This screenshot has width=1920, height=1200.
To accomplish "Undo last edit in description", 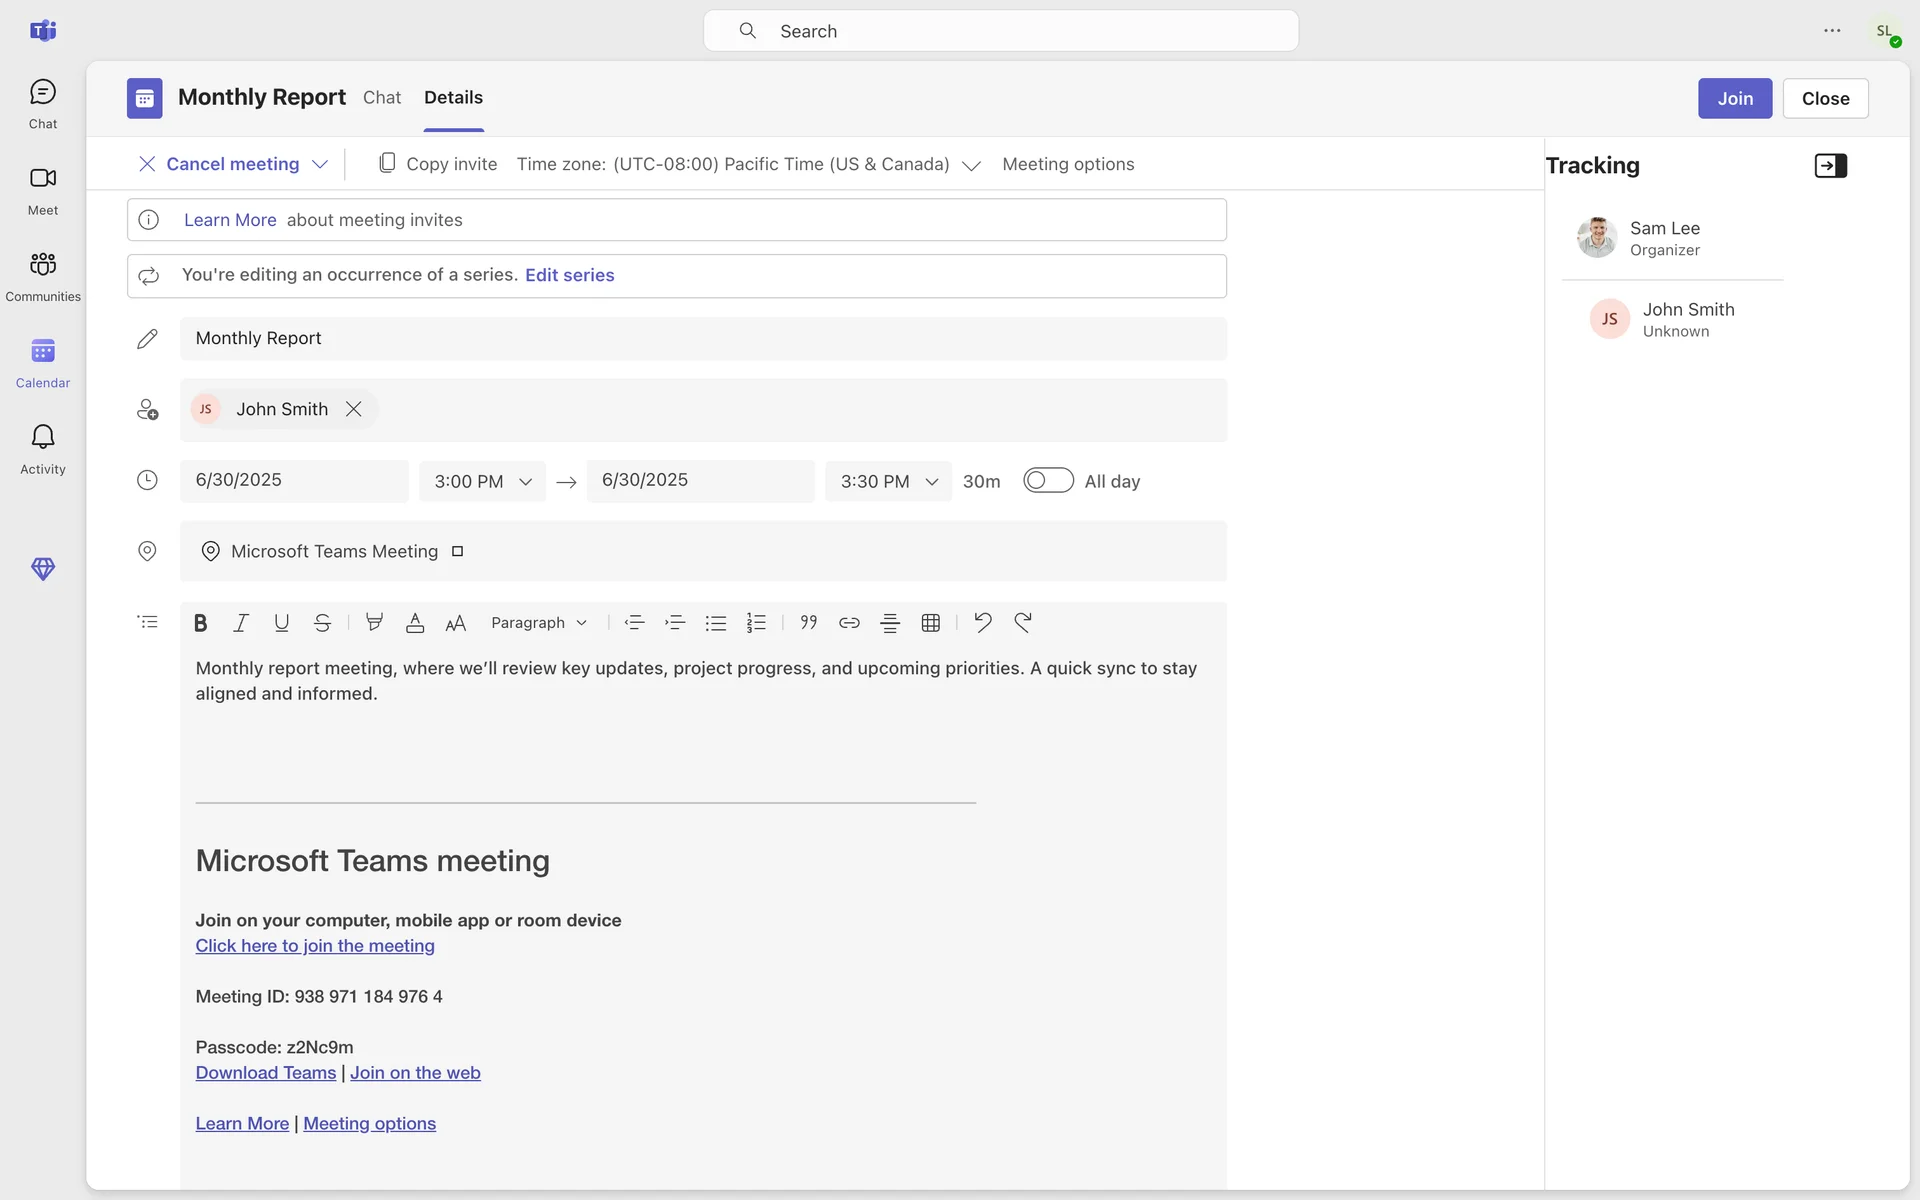I will point(982,623).
